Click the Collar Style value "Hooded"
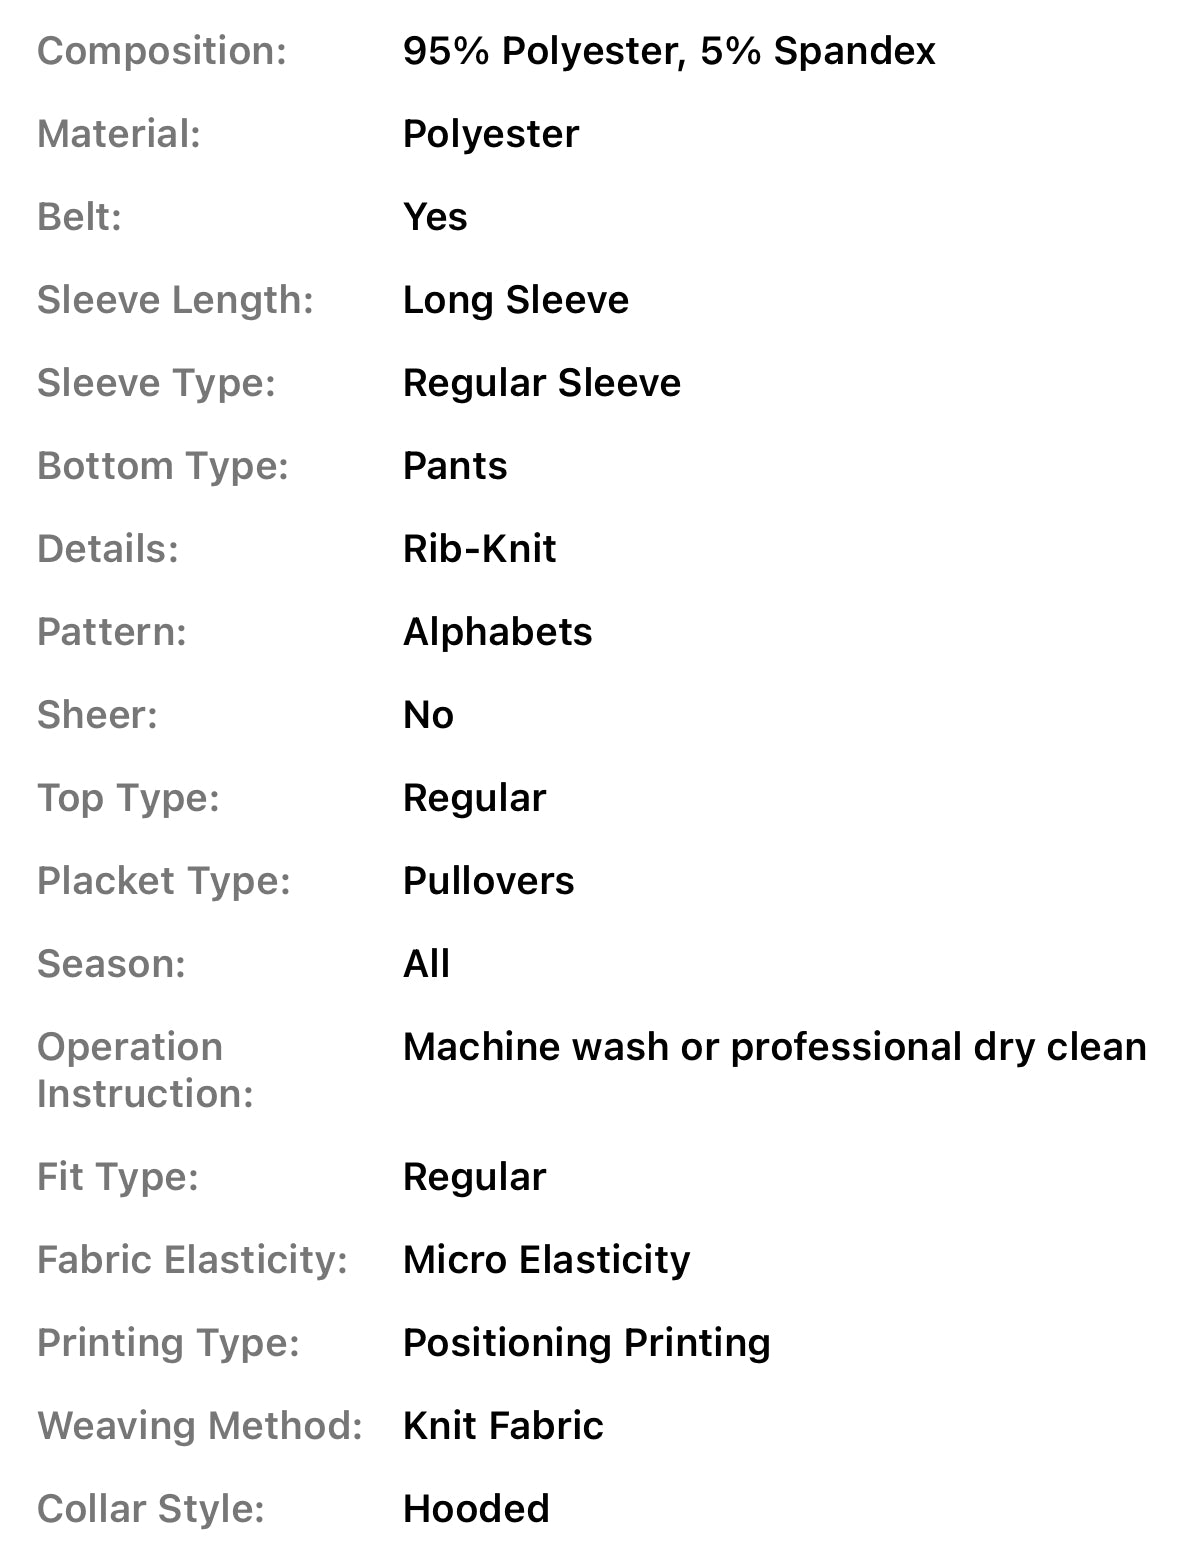Image resolution: width=1185 pixels, height=1553 pixels. (476, 1509)
